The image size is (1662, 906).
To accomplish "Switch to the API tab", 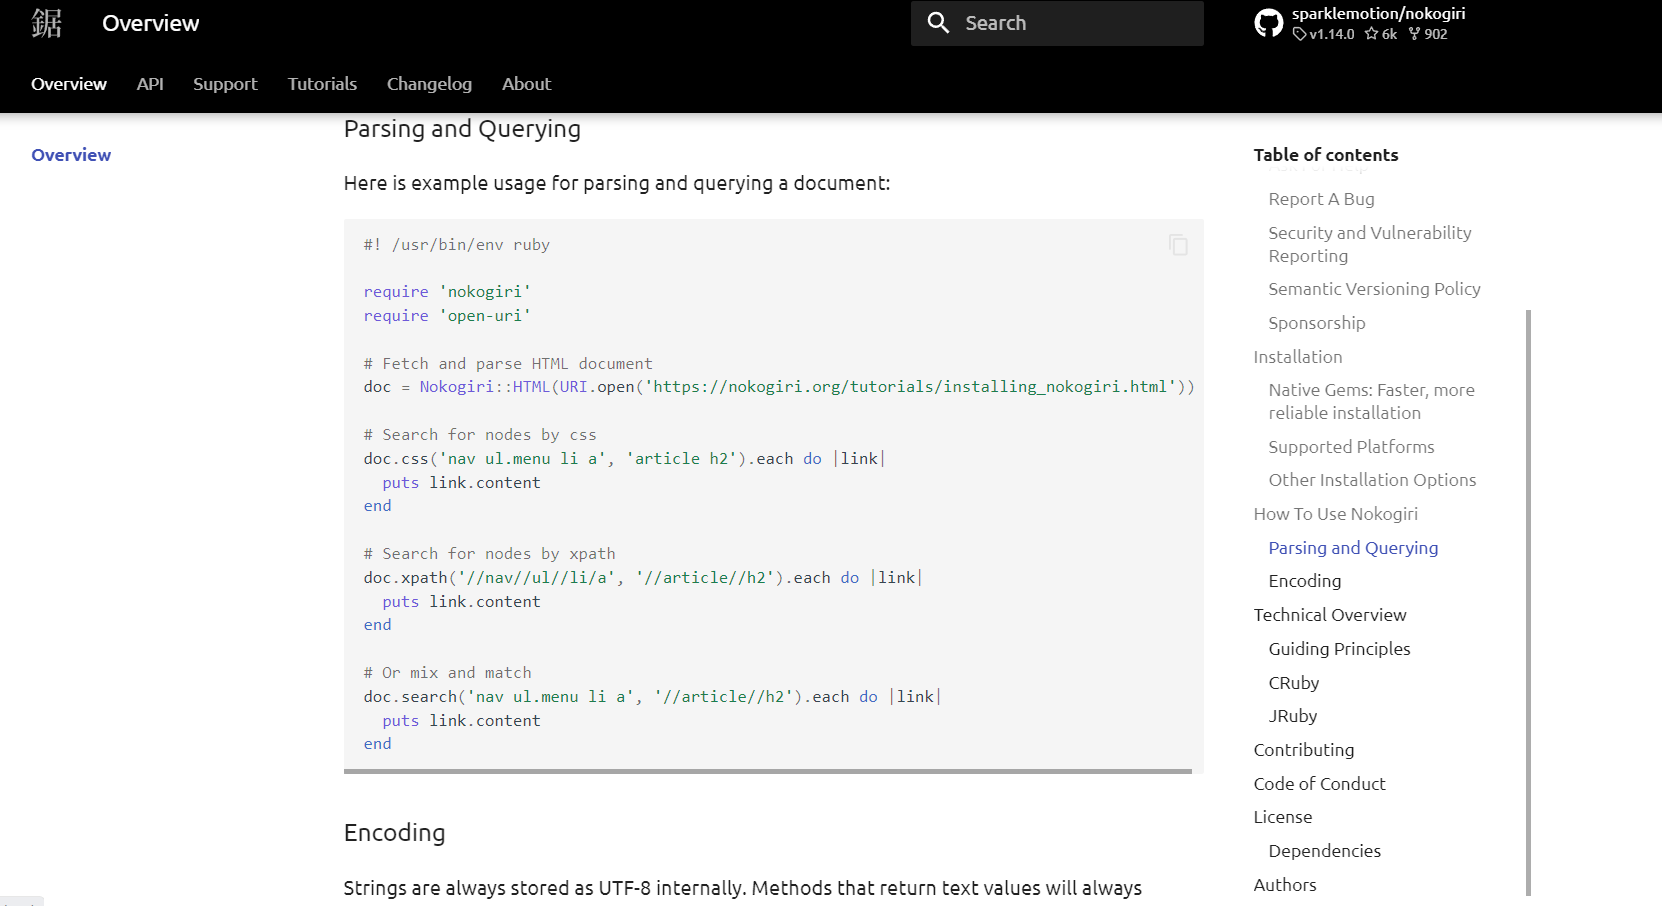I will click(150, 84).
